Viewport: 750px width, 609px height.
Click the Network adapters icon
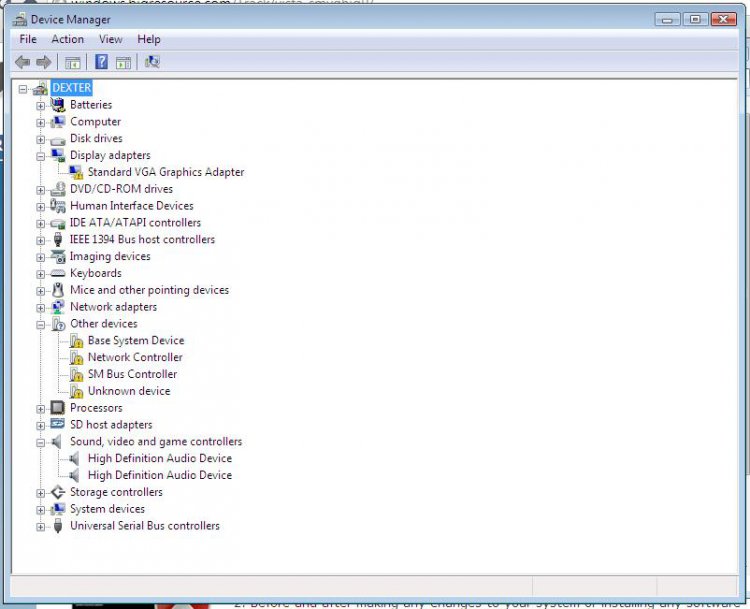click(x=58, y=307)
